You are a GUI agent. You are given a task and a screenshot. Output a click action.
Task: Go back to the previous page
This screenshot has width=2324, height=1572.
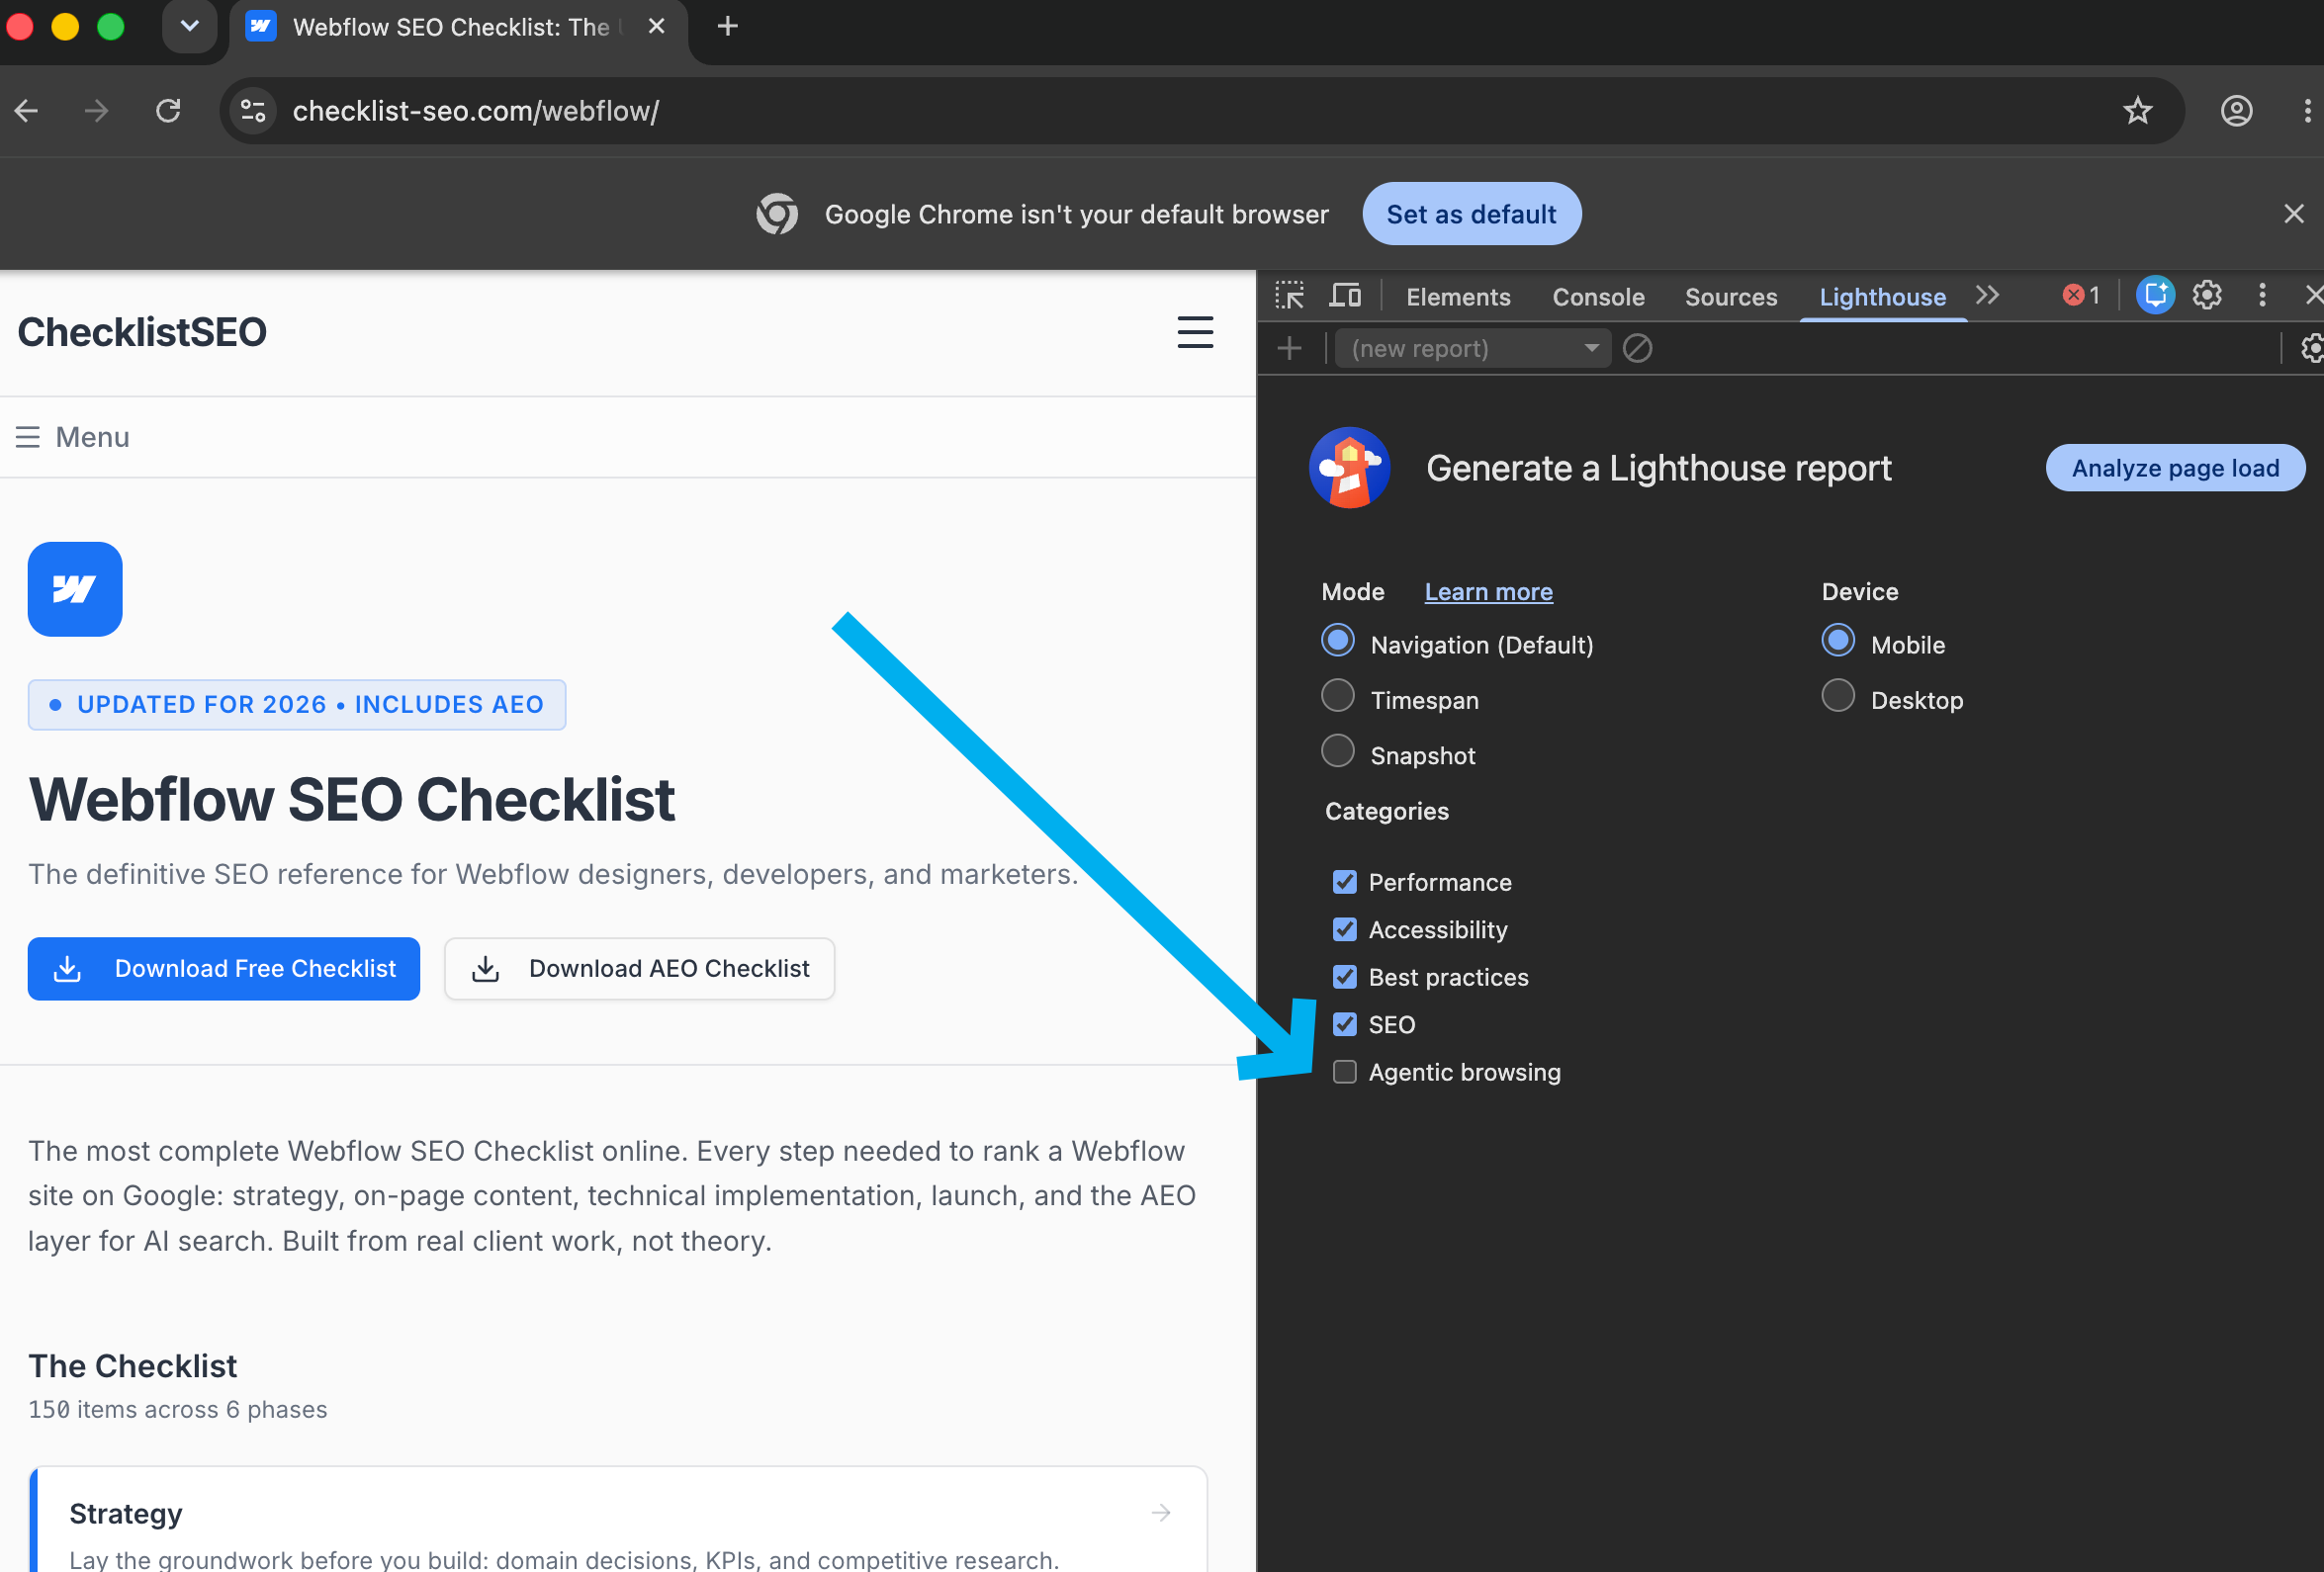tap(27, 111)
